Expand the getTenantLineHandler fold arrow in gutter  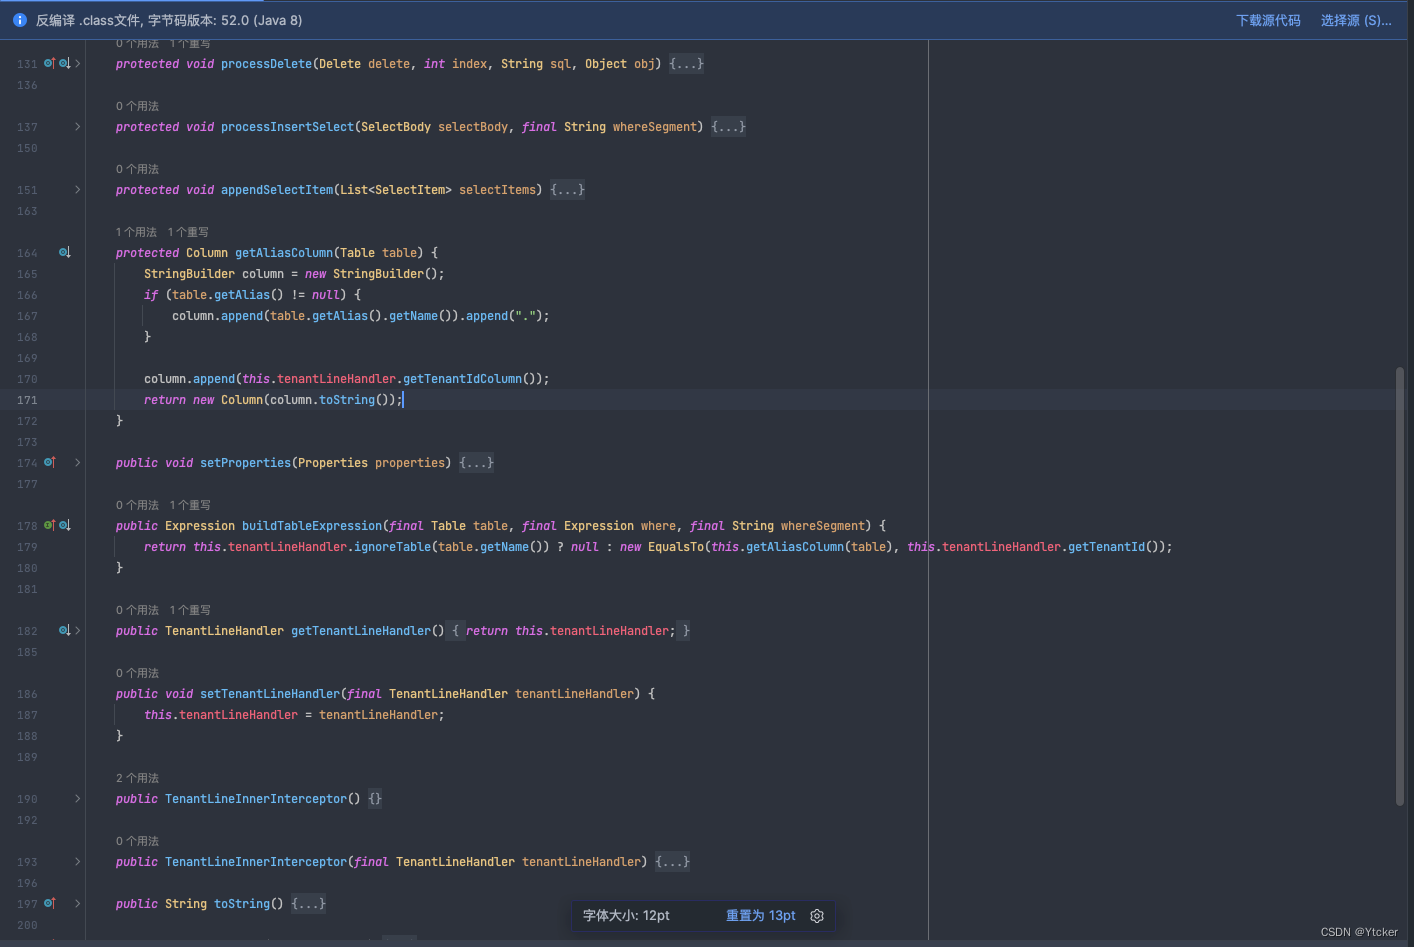pos(78,630)
